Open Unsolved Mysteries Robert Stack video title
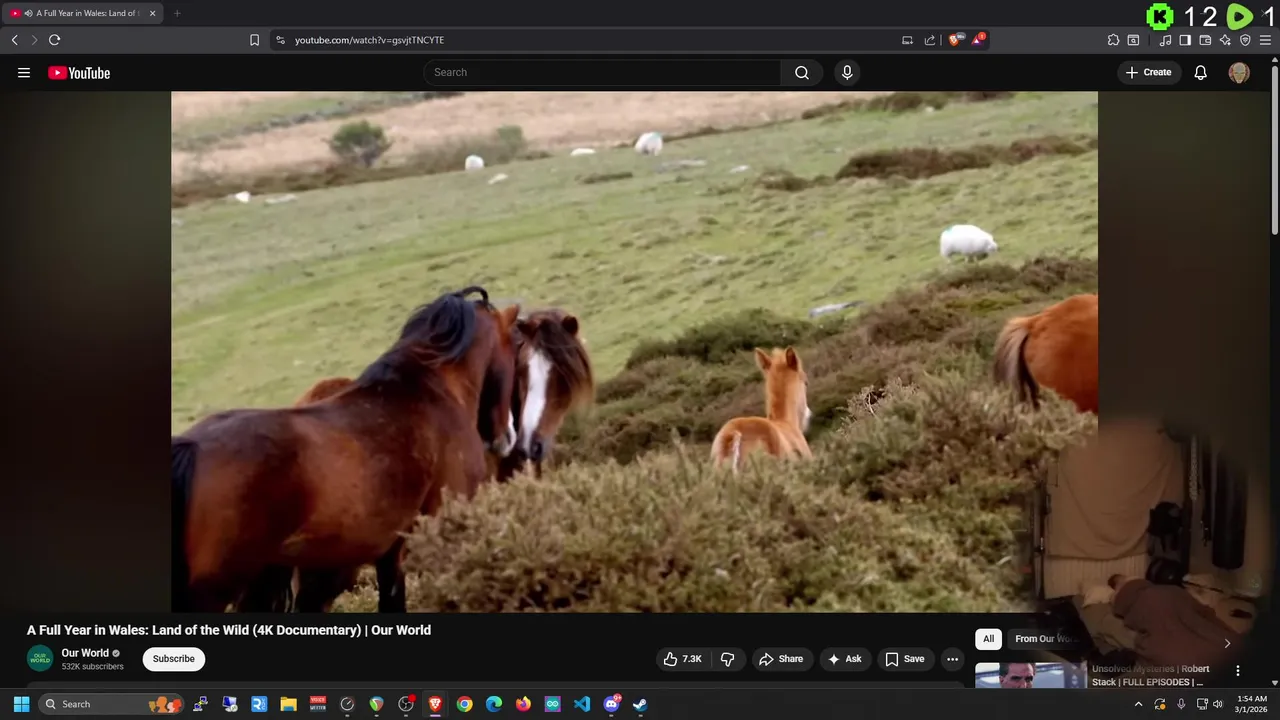This screenshot has height=720, width=1280. point(1150,675)
